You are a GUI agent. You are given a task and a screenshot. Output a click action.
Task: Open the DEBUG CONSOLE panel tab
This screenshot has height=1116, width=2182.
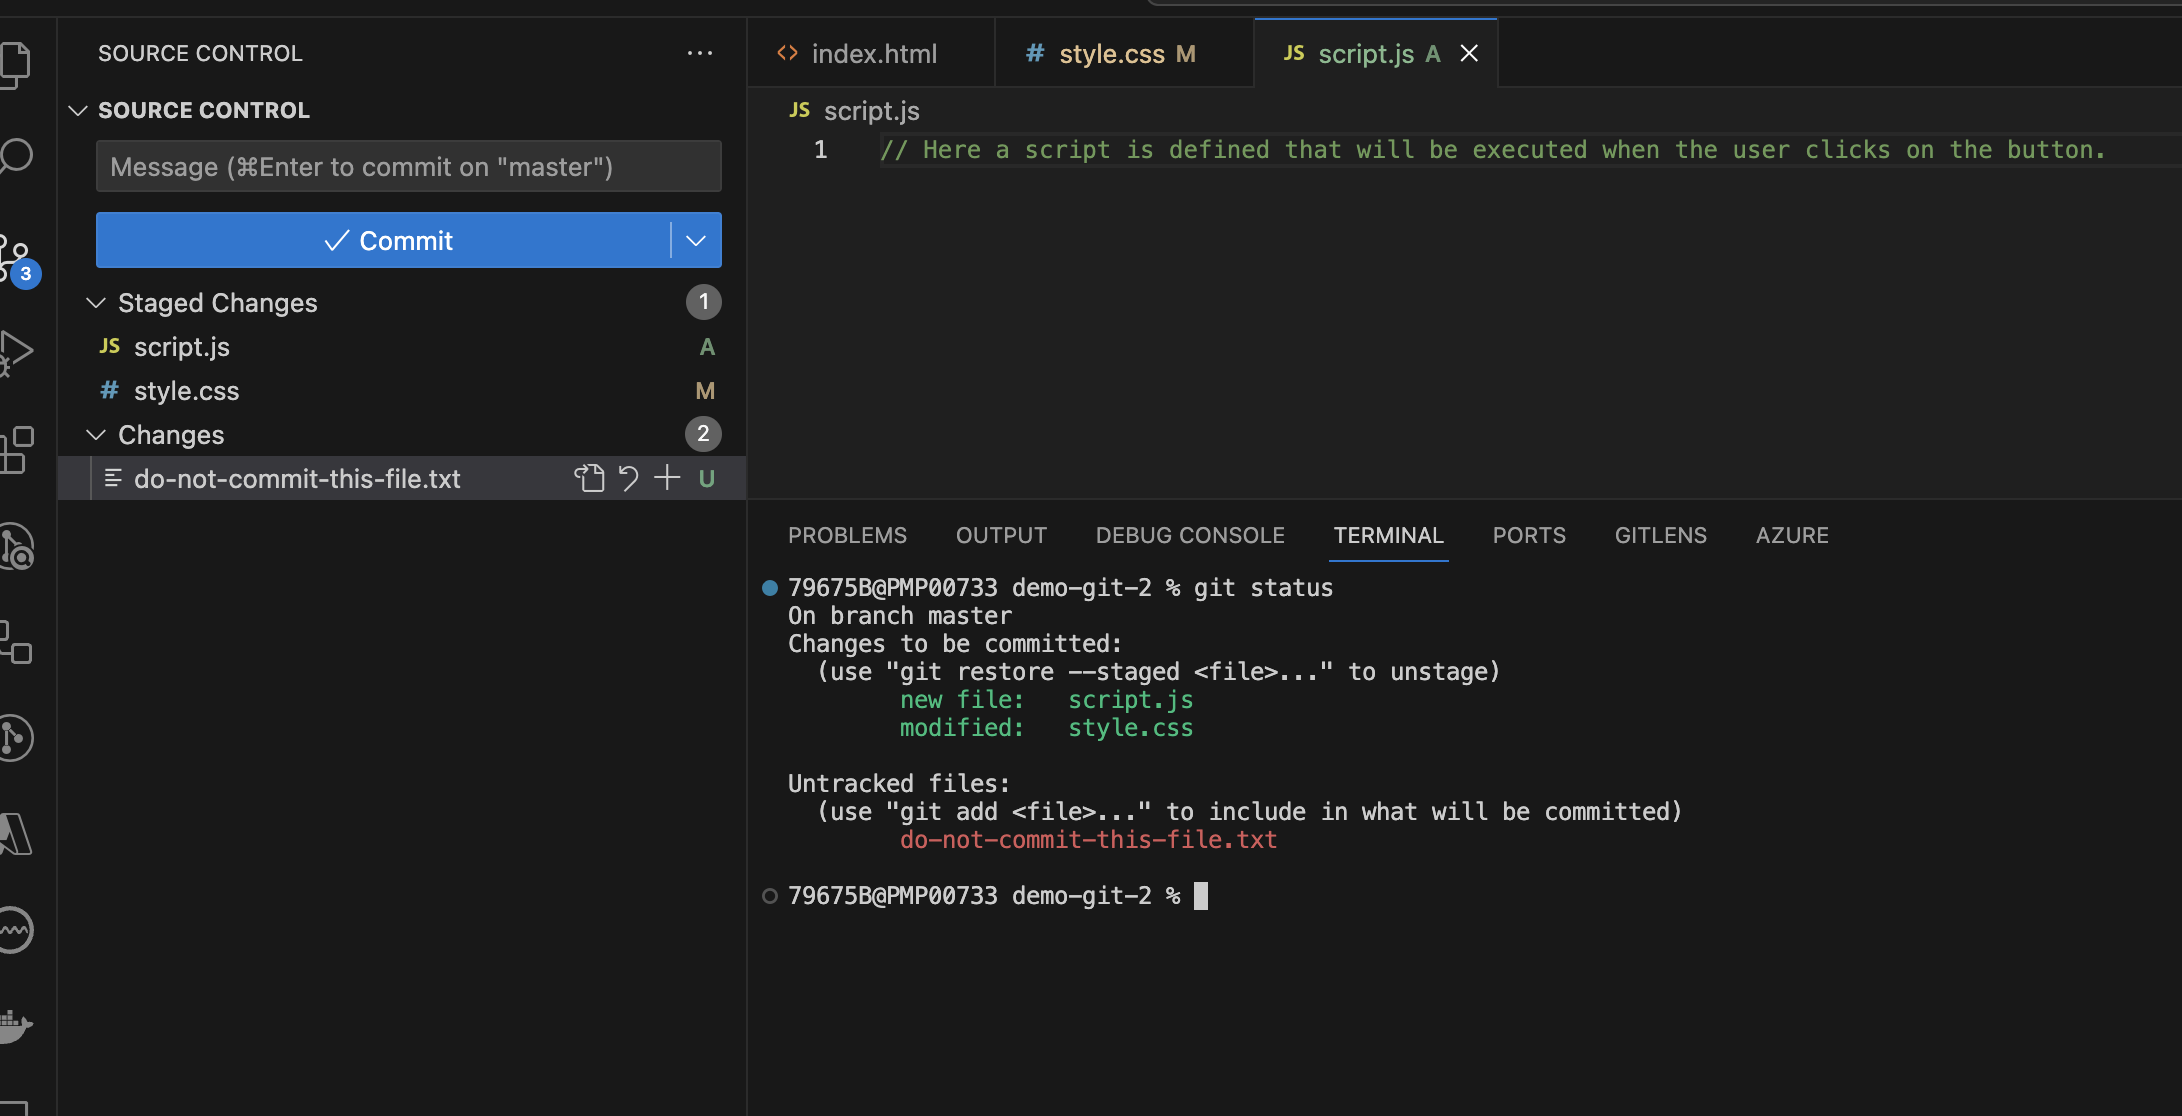point(1190,535)
